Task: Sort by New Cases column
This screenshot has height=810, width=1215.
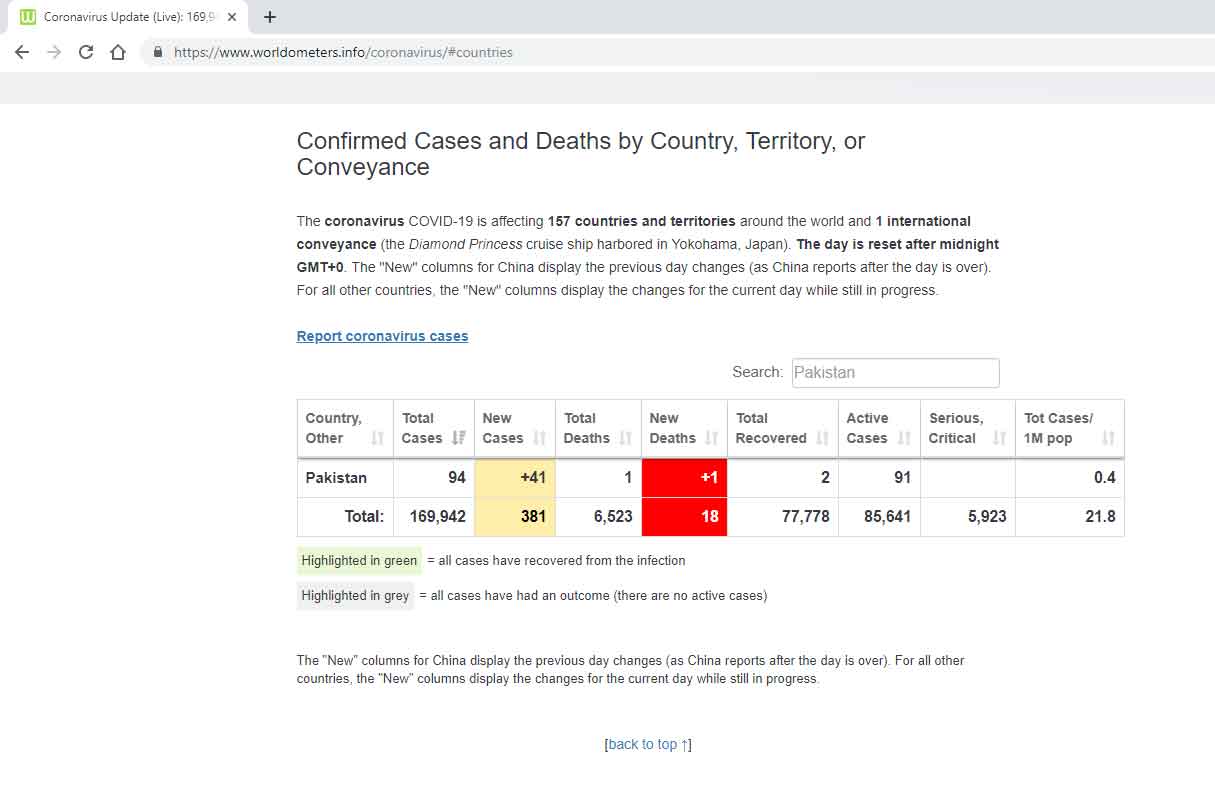Action: point(515,428)
